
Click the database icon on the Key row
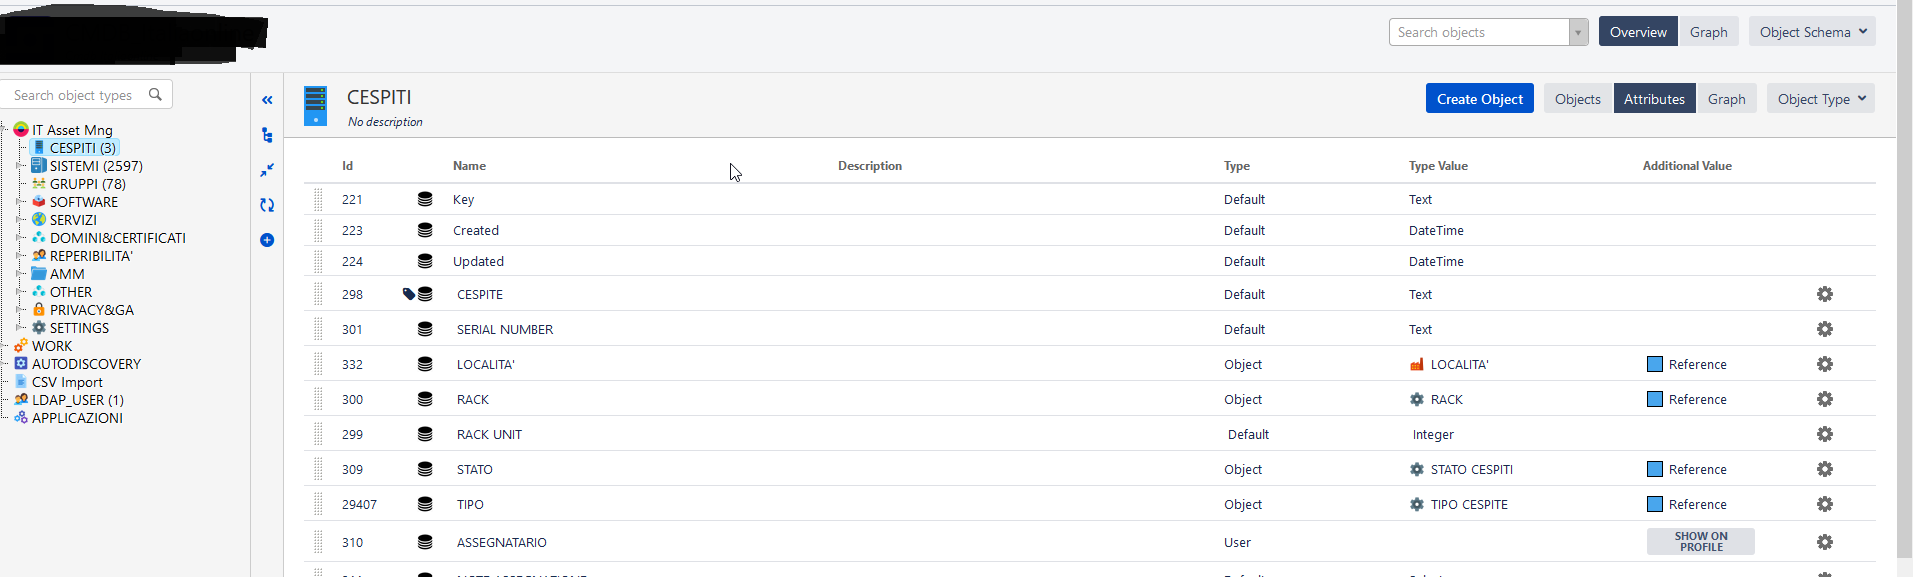(425, 199)
